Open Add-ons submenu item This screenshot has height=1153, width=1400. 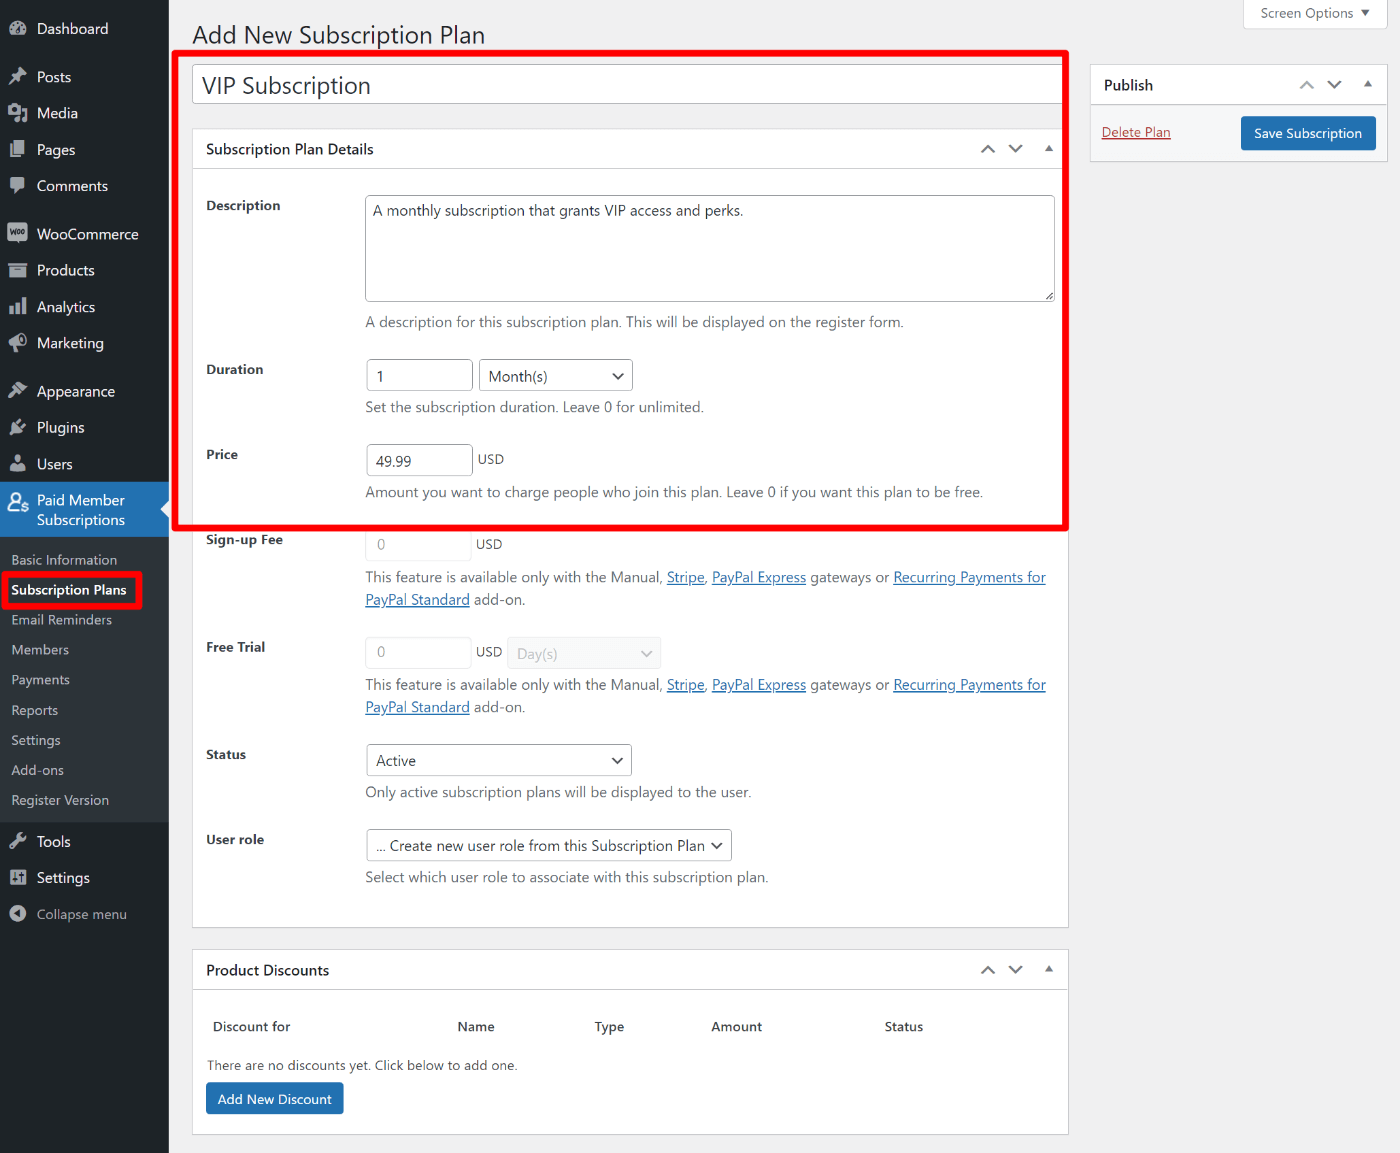(38, 770)
